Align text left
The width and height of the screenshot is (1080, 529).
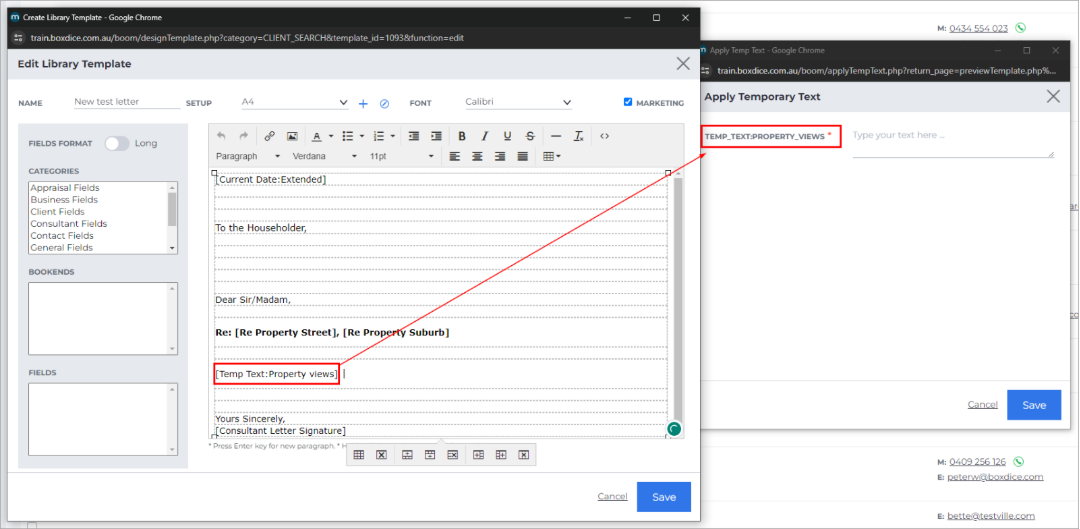click(x=455, y=156)
